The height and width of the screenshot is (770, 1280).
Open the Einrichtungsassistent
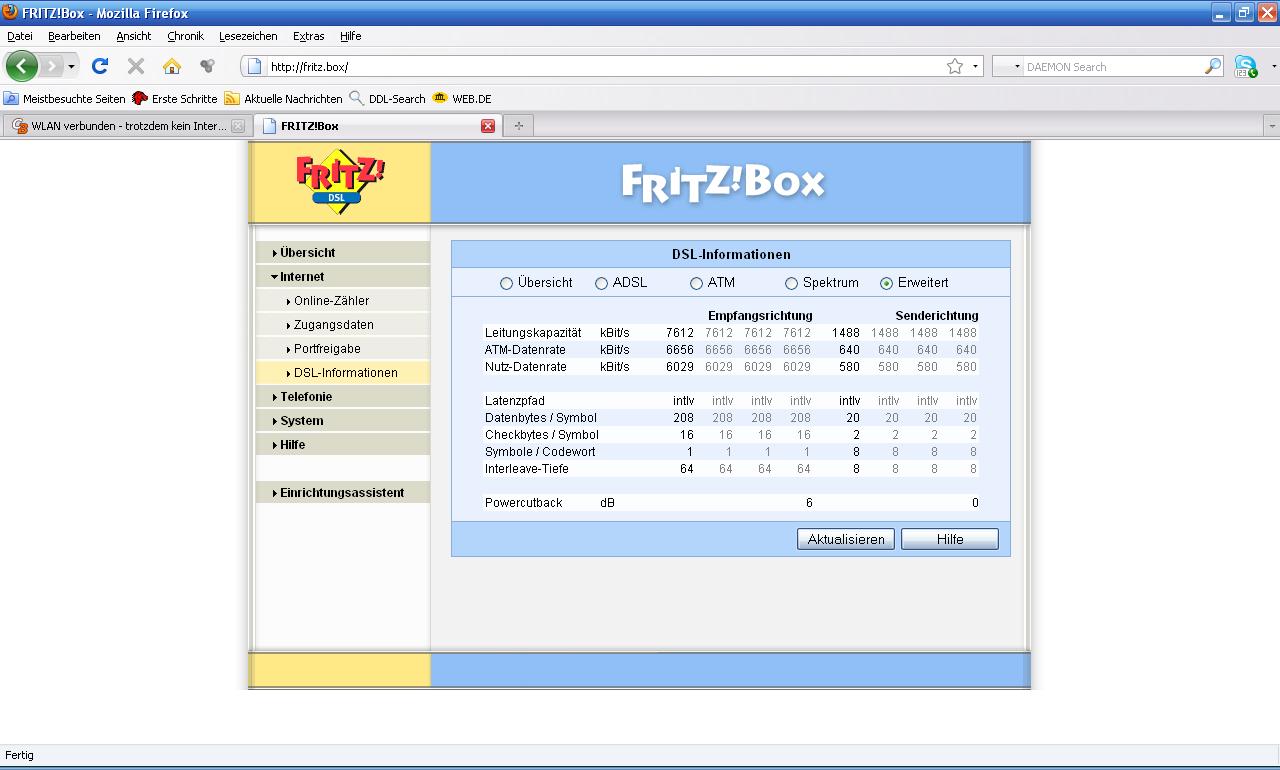[x=343, y=493]
